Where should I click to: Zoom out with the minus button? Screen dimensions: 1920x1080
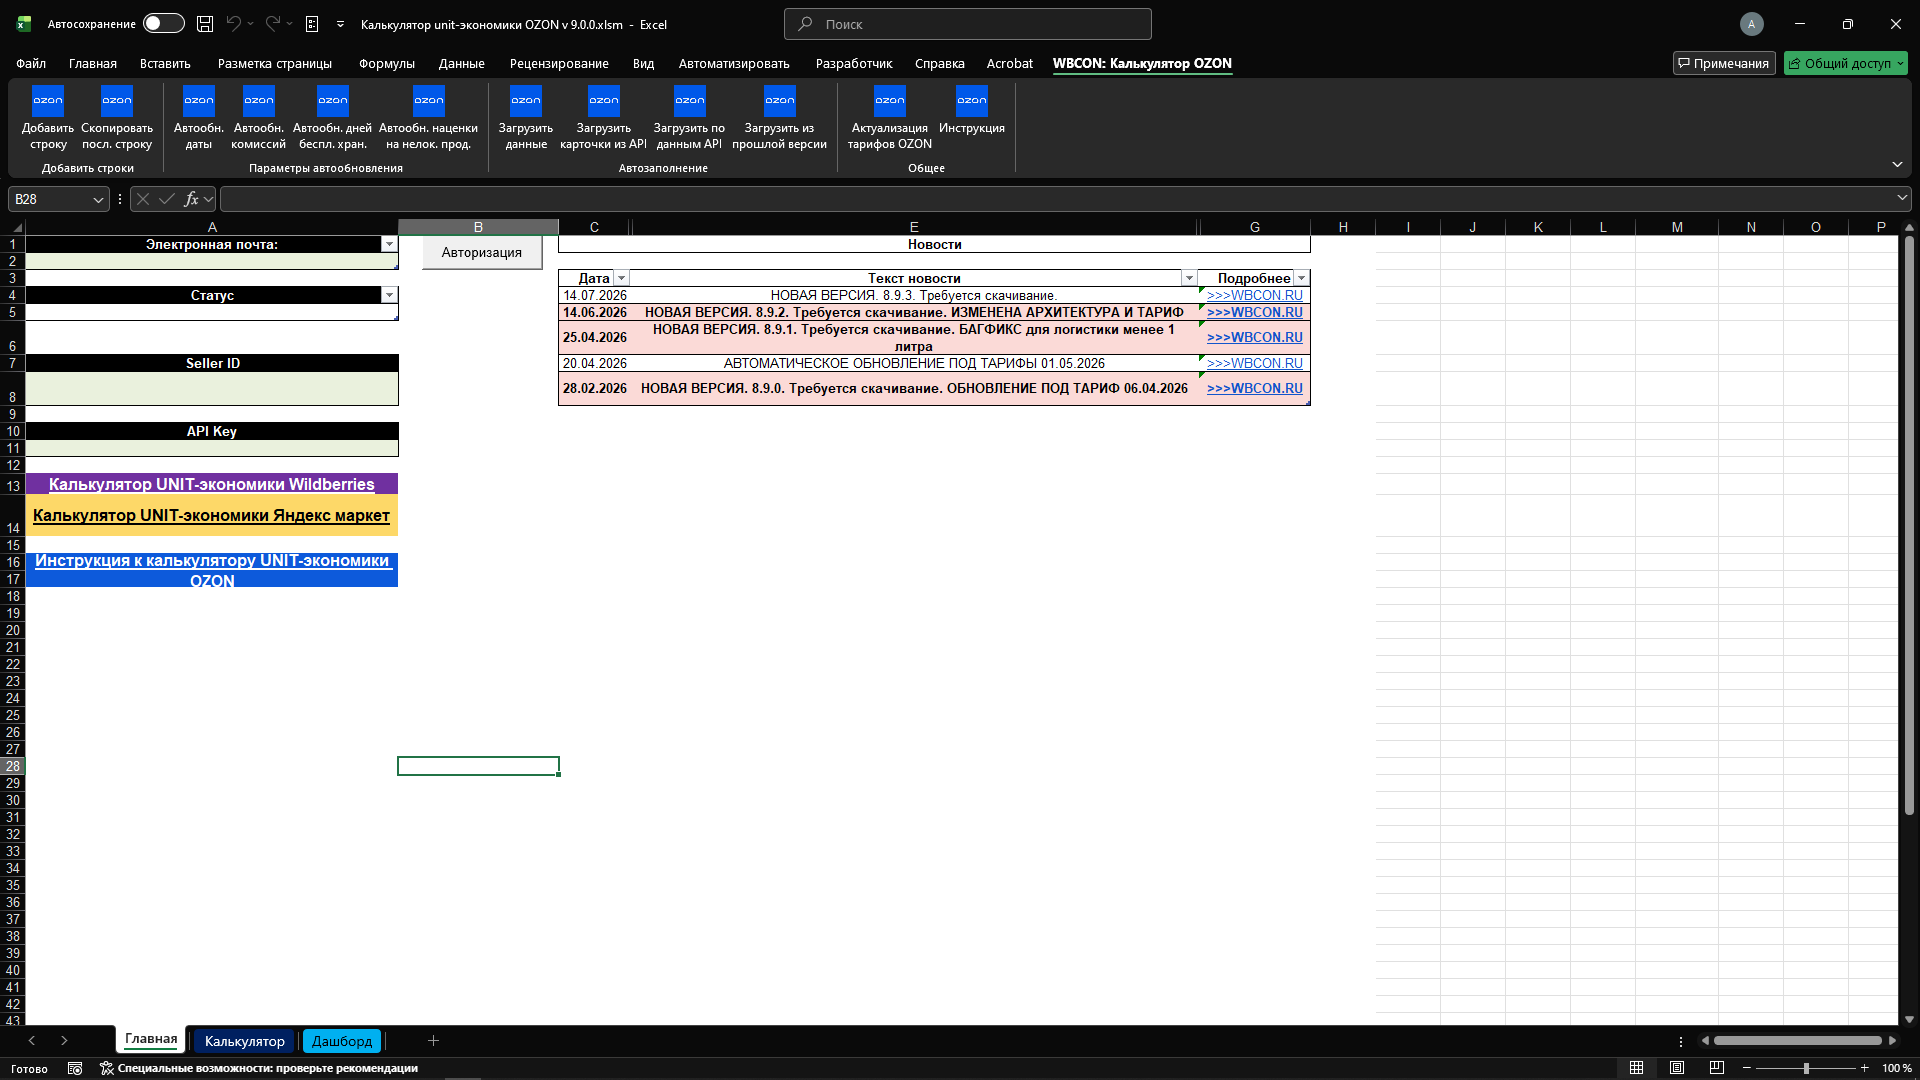(1747, 1068)
